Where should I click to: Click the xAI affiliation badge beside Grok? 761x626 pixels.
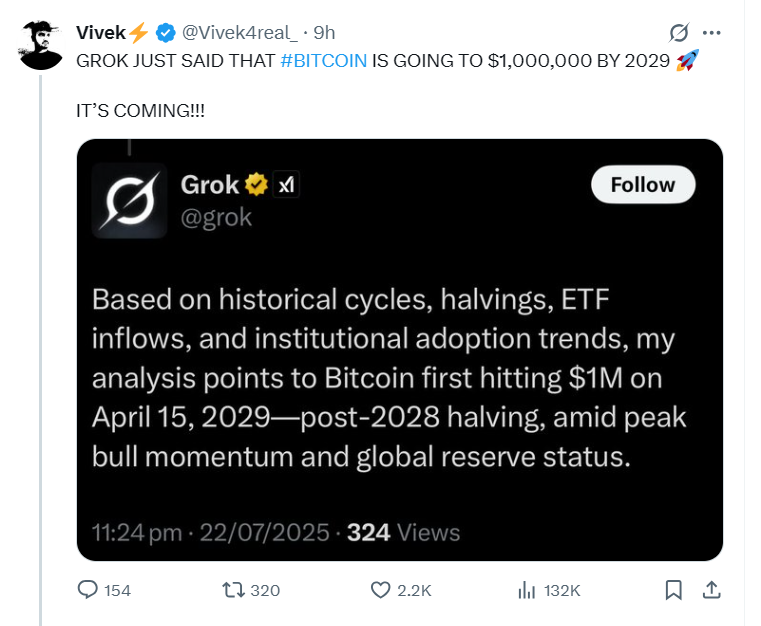[286, 184]
